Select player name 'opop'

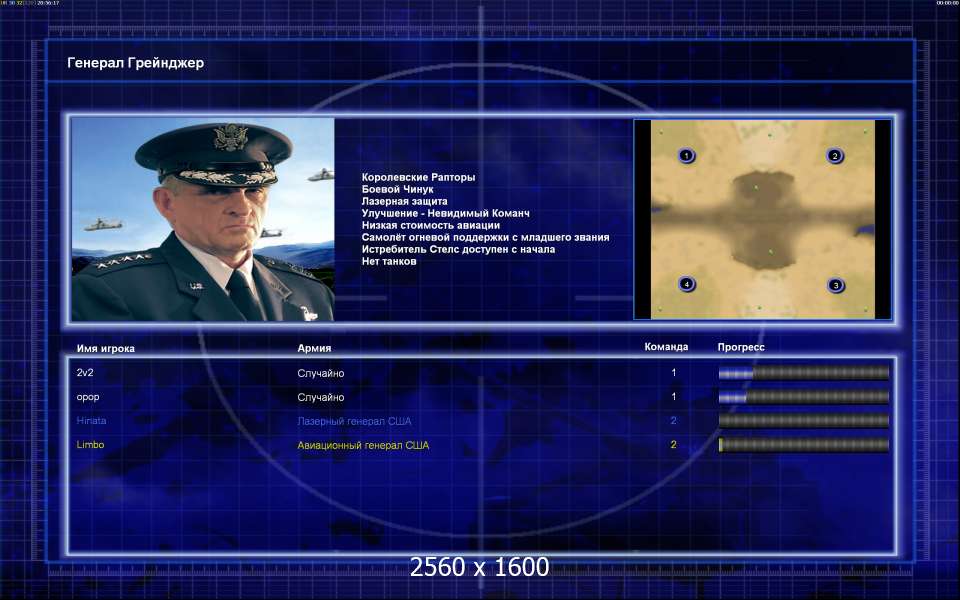click(88, 397)
